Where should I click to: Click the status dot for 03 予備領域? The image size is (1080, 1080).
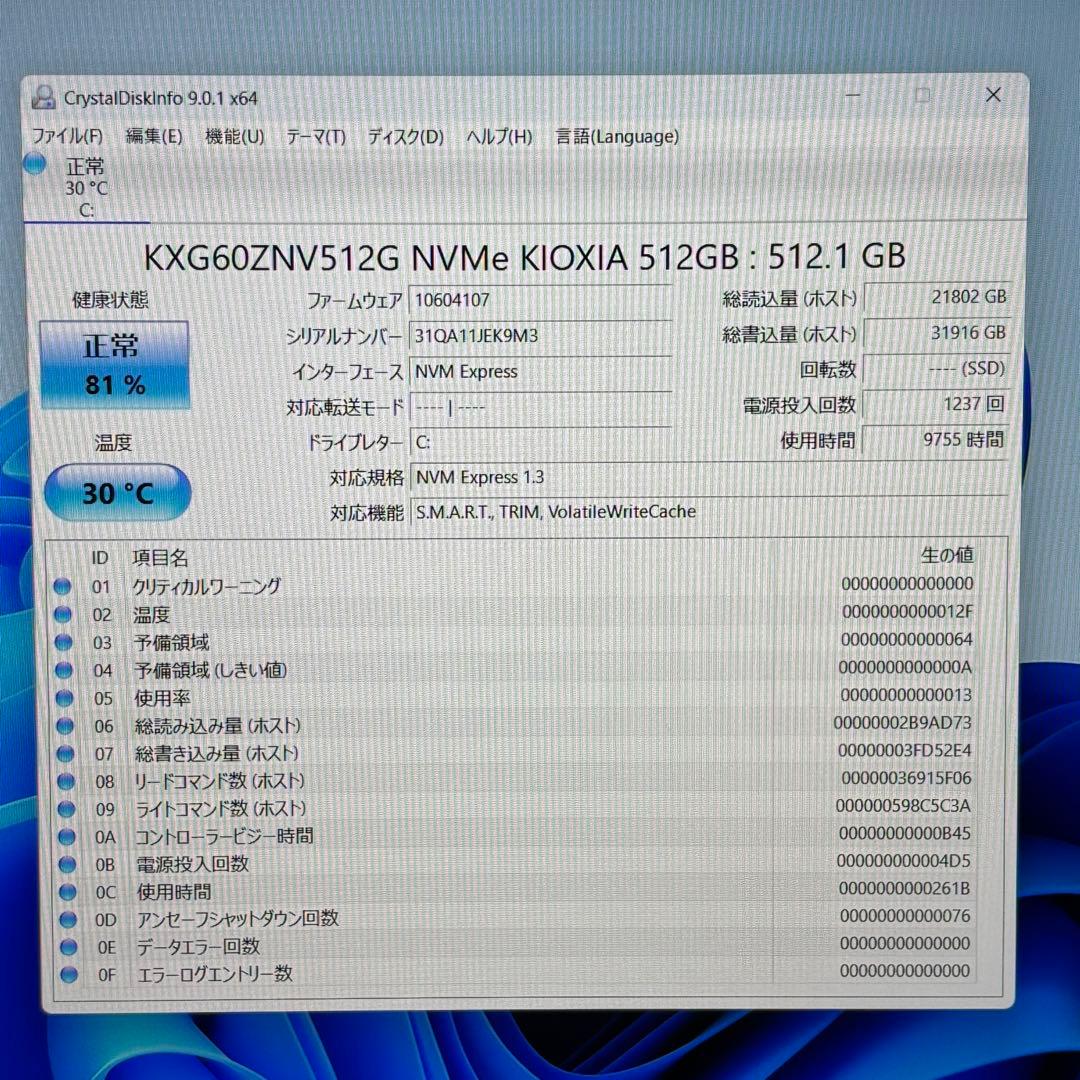pos(63,642)
